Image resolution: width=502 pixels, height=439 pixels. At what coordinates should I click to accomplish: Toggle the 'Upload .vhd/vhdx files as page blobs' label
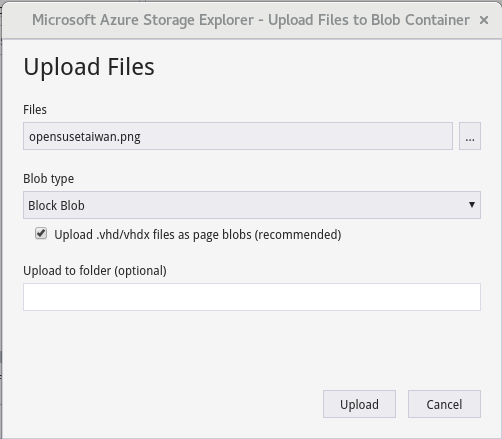coord(198,235)
